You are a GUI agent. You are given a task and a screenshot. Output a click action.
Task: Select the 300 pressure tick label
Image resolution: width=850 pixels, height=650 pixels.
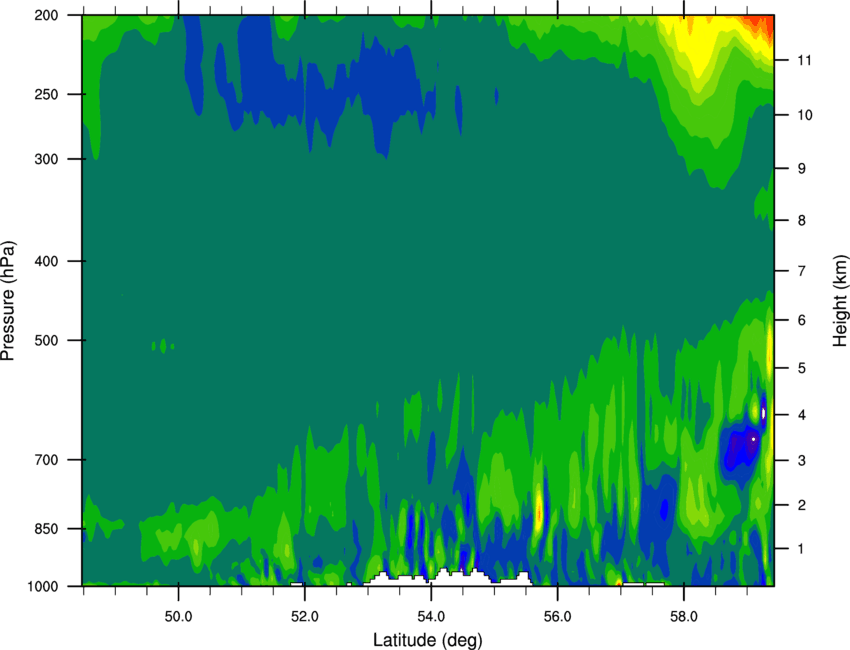tap(47, 159)
